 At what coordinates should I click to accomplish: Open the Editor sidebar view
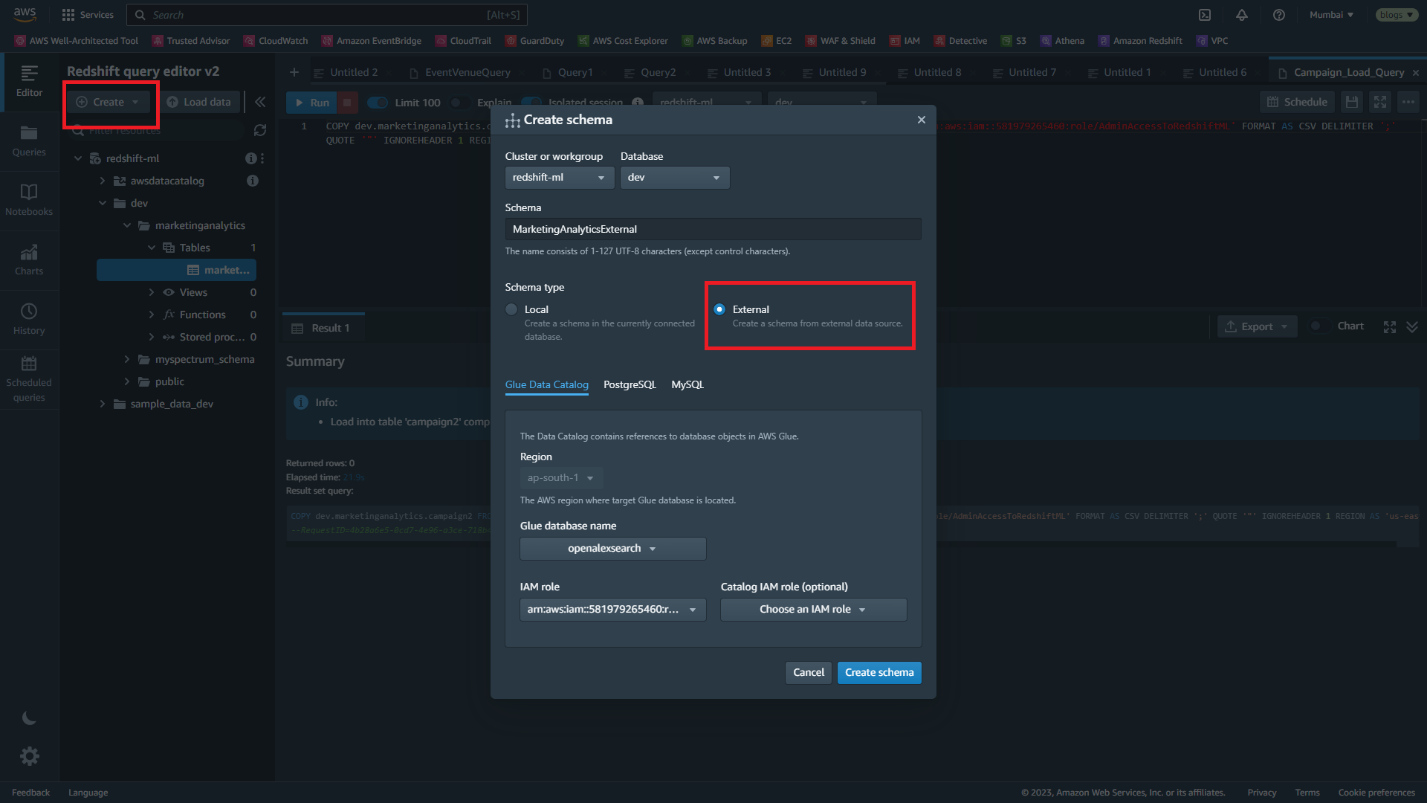(x=29, y=81)
